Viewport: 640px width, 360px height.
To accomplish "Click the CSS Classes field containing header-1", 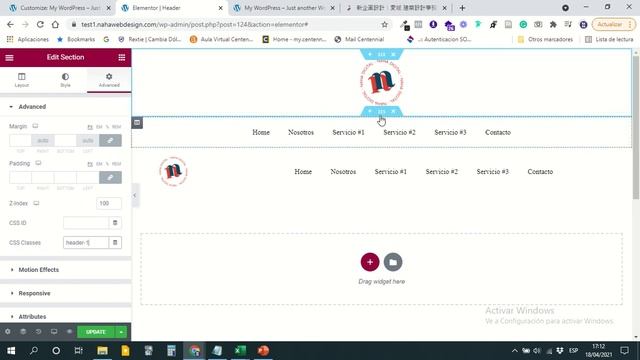I will (x=86, y=242).
